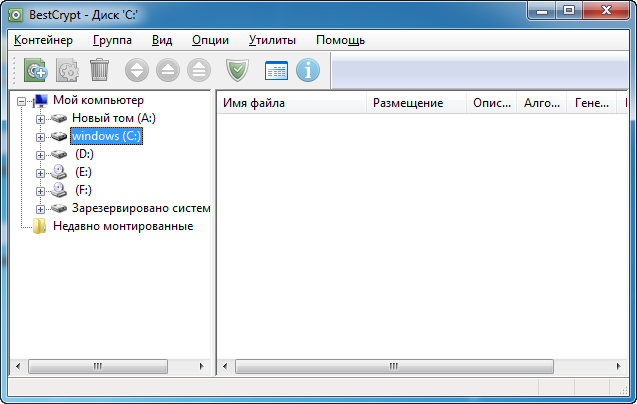Expand the Новый том (A:) drive
This screenshot has height=404, width=637.
coord(40,119)
